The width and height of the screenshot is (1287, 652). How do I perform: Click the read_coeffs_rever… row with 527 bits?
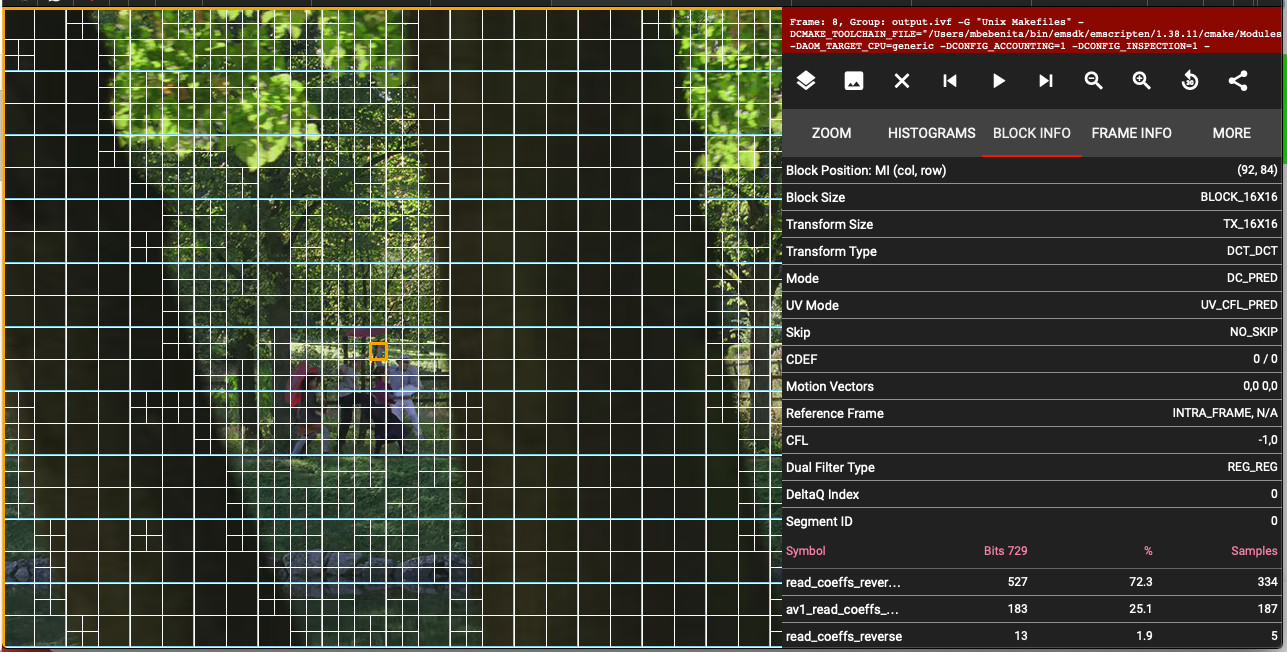1032,582
